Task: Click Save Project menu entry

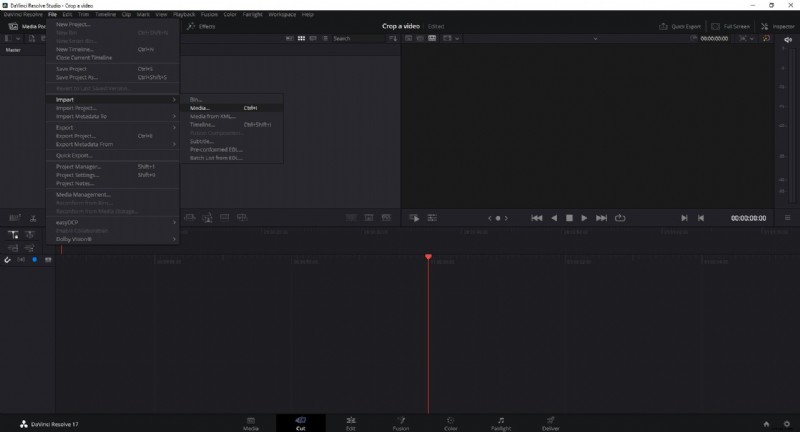Action: 112,69
